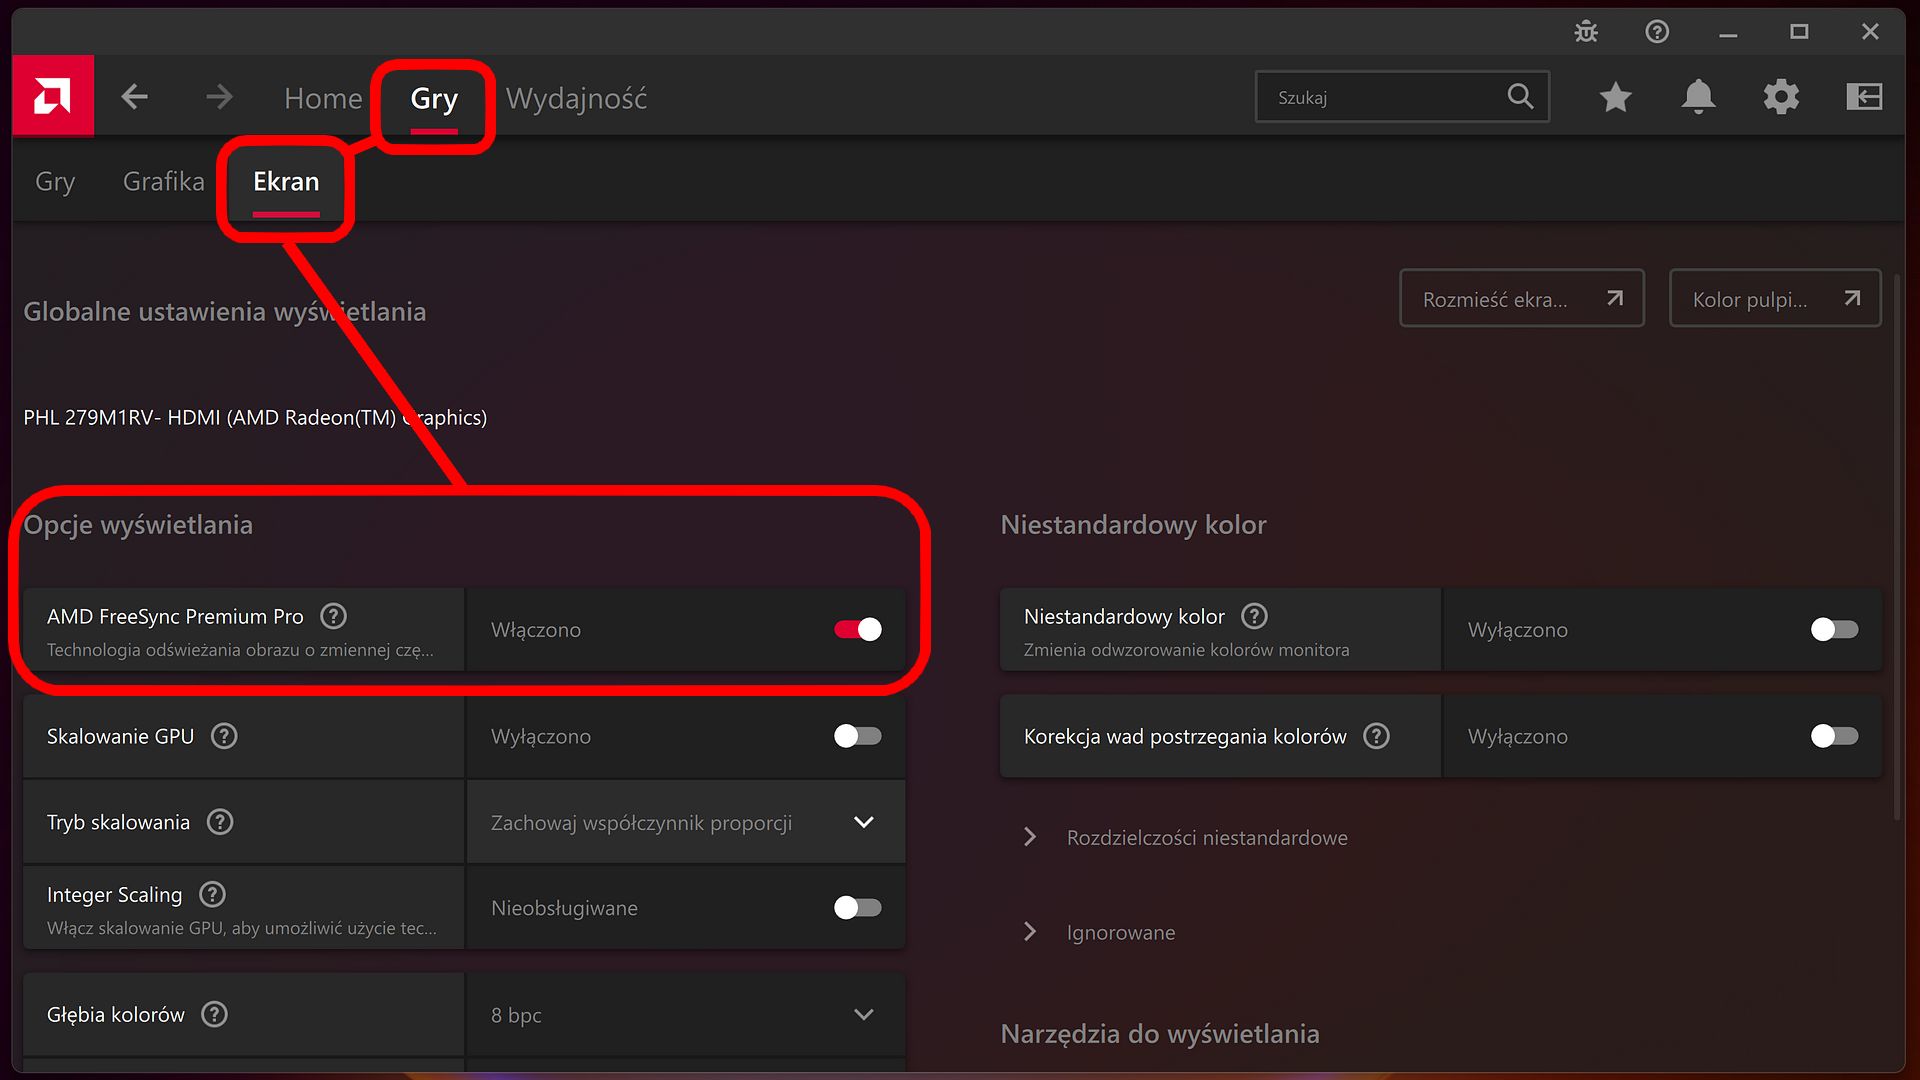
Task: Enable Korekcja wad postrzegania kolorów toggle
Action: tap(1834, 736)
